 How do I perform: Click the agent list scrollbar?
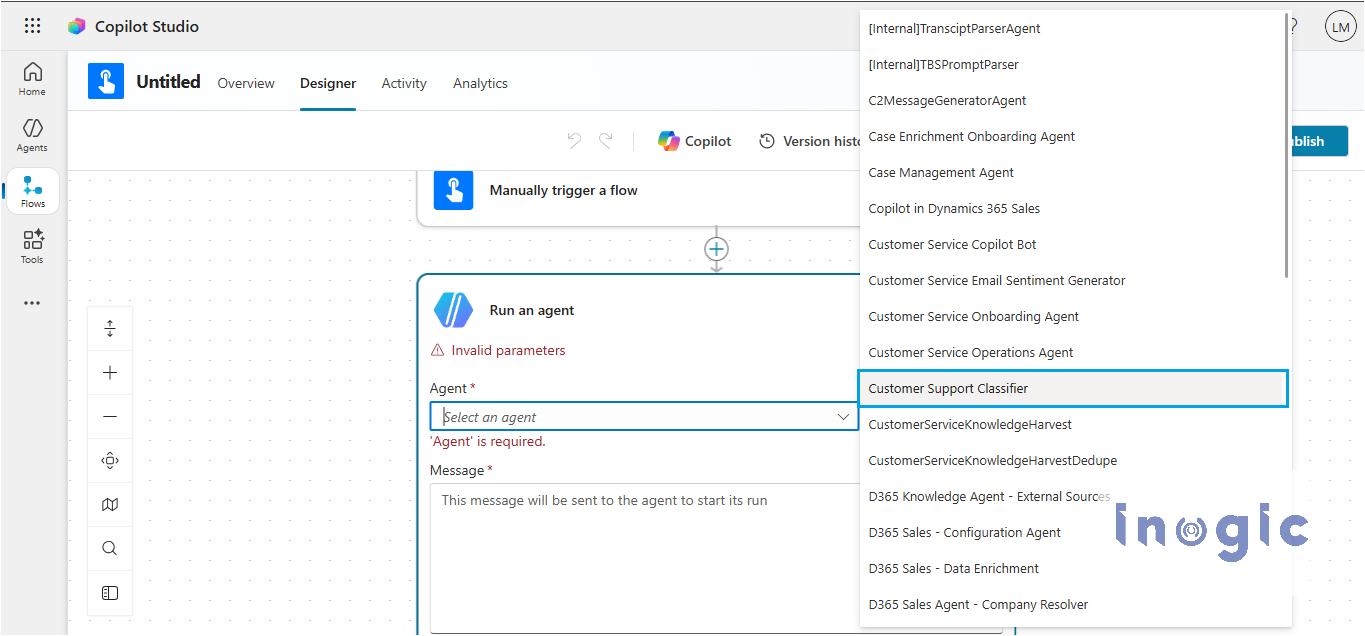(x=1287, y=146)
